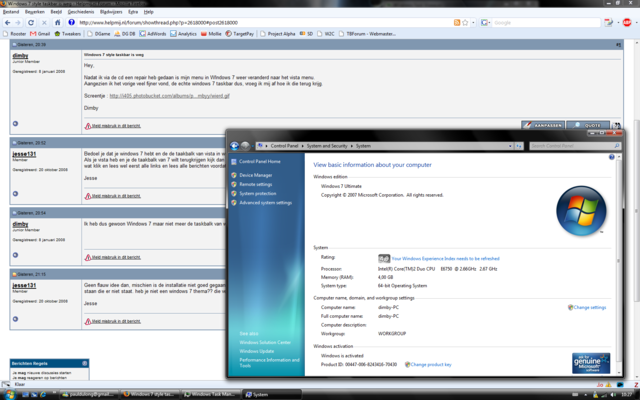
Task: Click status icon under first dimby post
Action: 16,123
